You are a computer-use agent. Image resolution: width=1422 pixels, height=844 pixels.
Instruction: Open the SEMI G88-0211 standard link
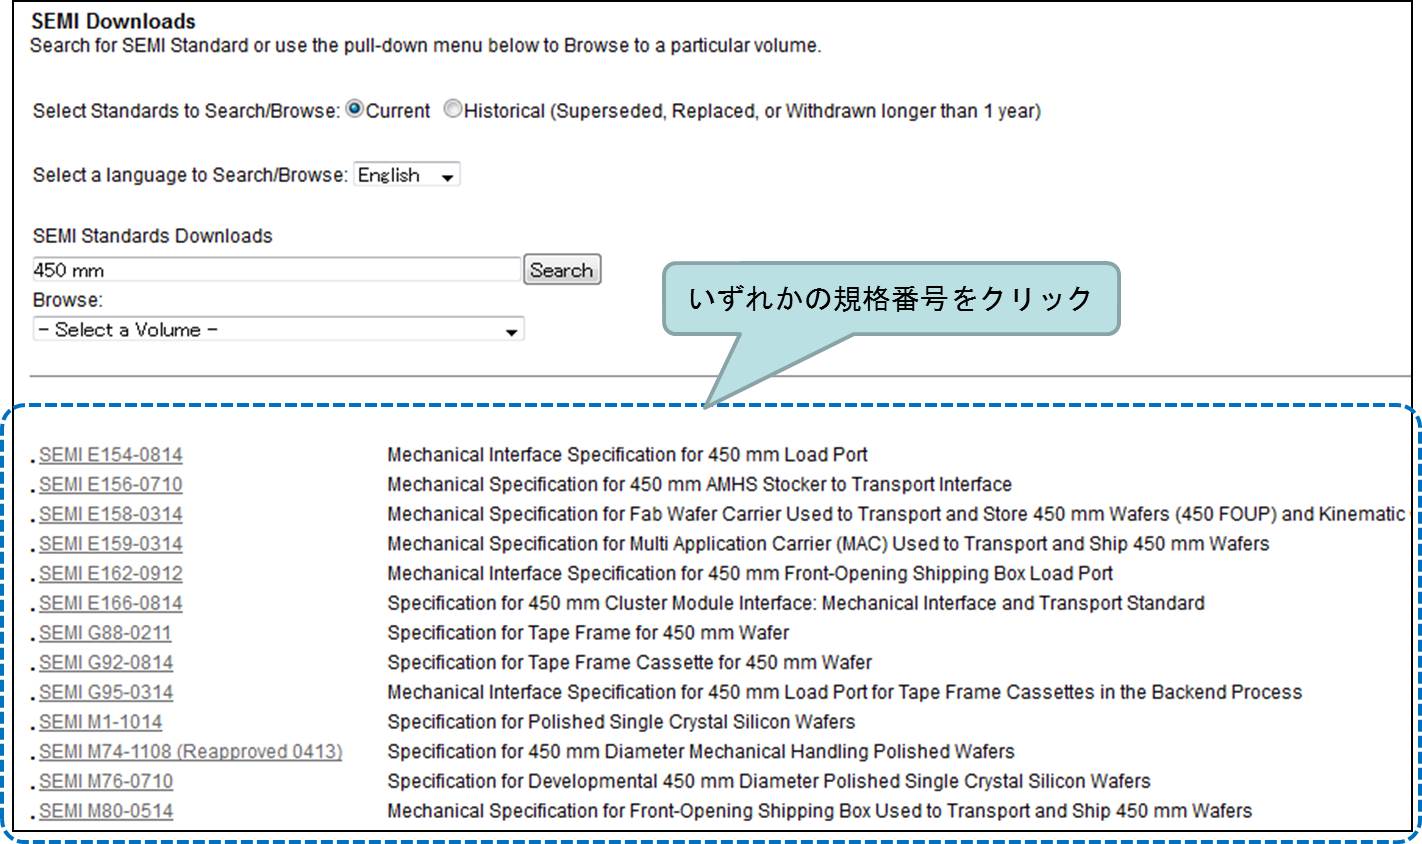tap(105, 633)
